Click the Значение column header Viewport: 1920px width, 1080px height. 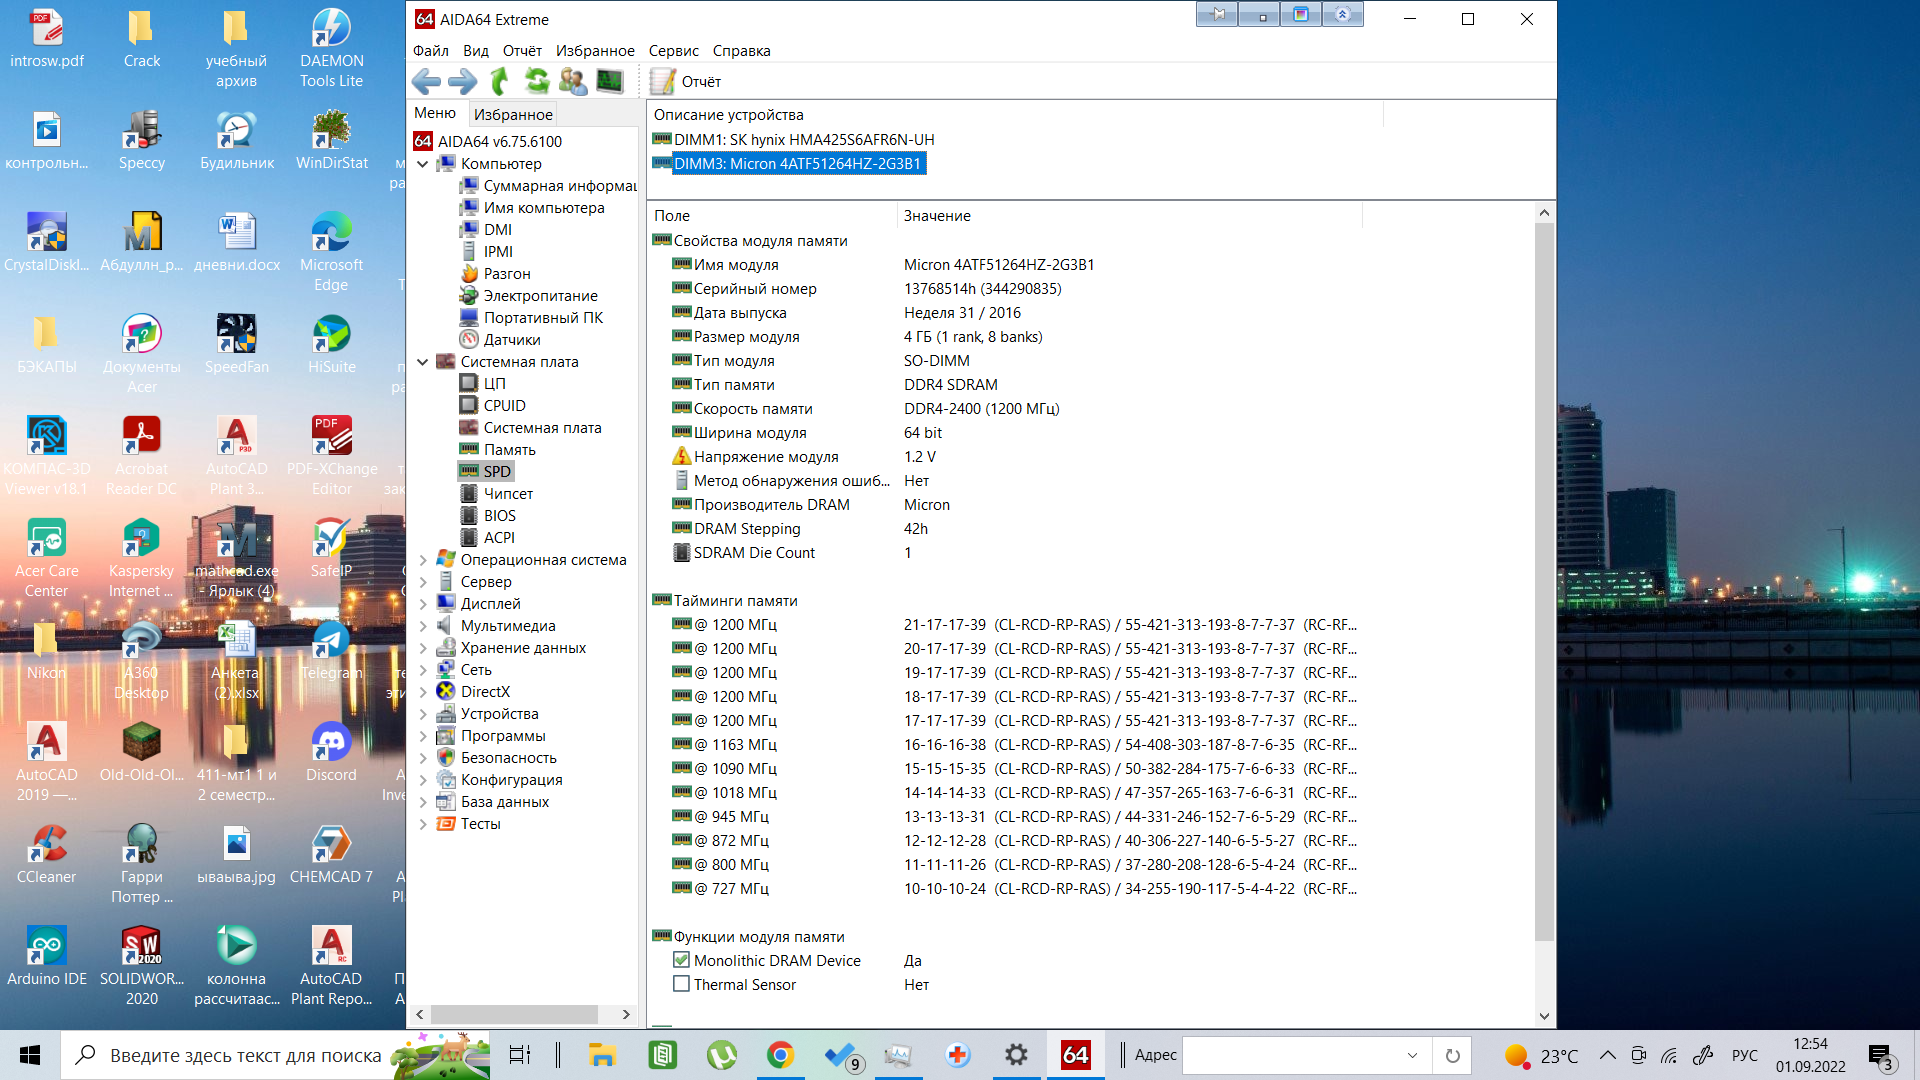1129,216
